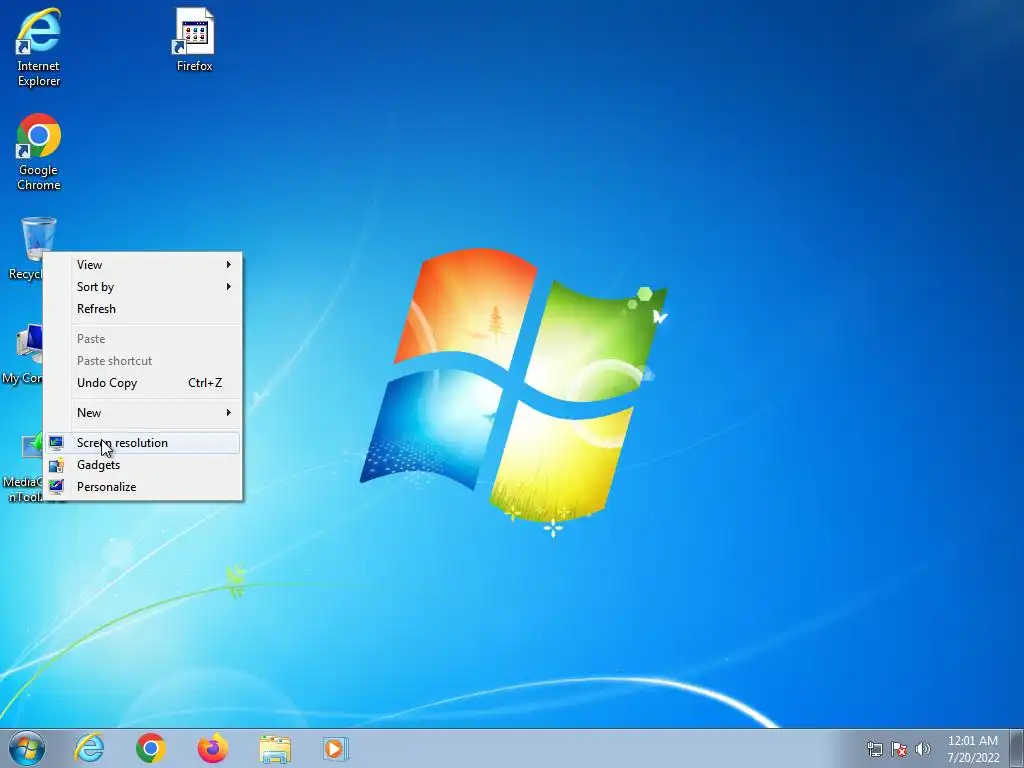The width and height of the screenshot is (1024, 768).
Task: Open Internet Explorer desktop shortcut
Action: [39, 47]
